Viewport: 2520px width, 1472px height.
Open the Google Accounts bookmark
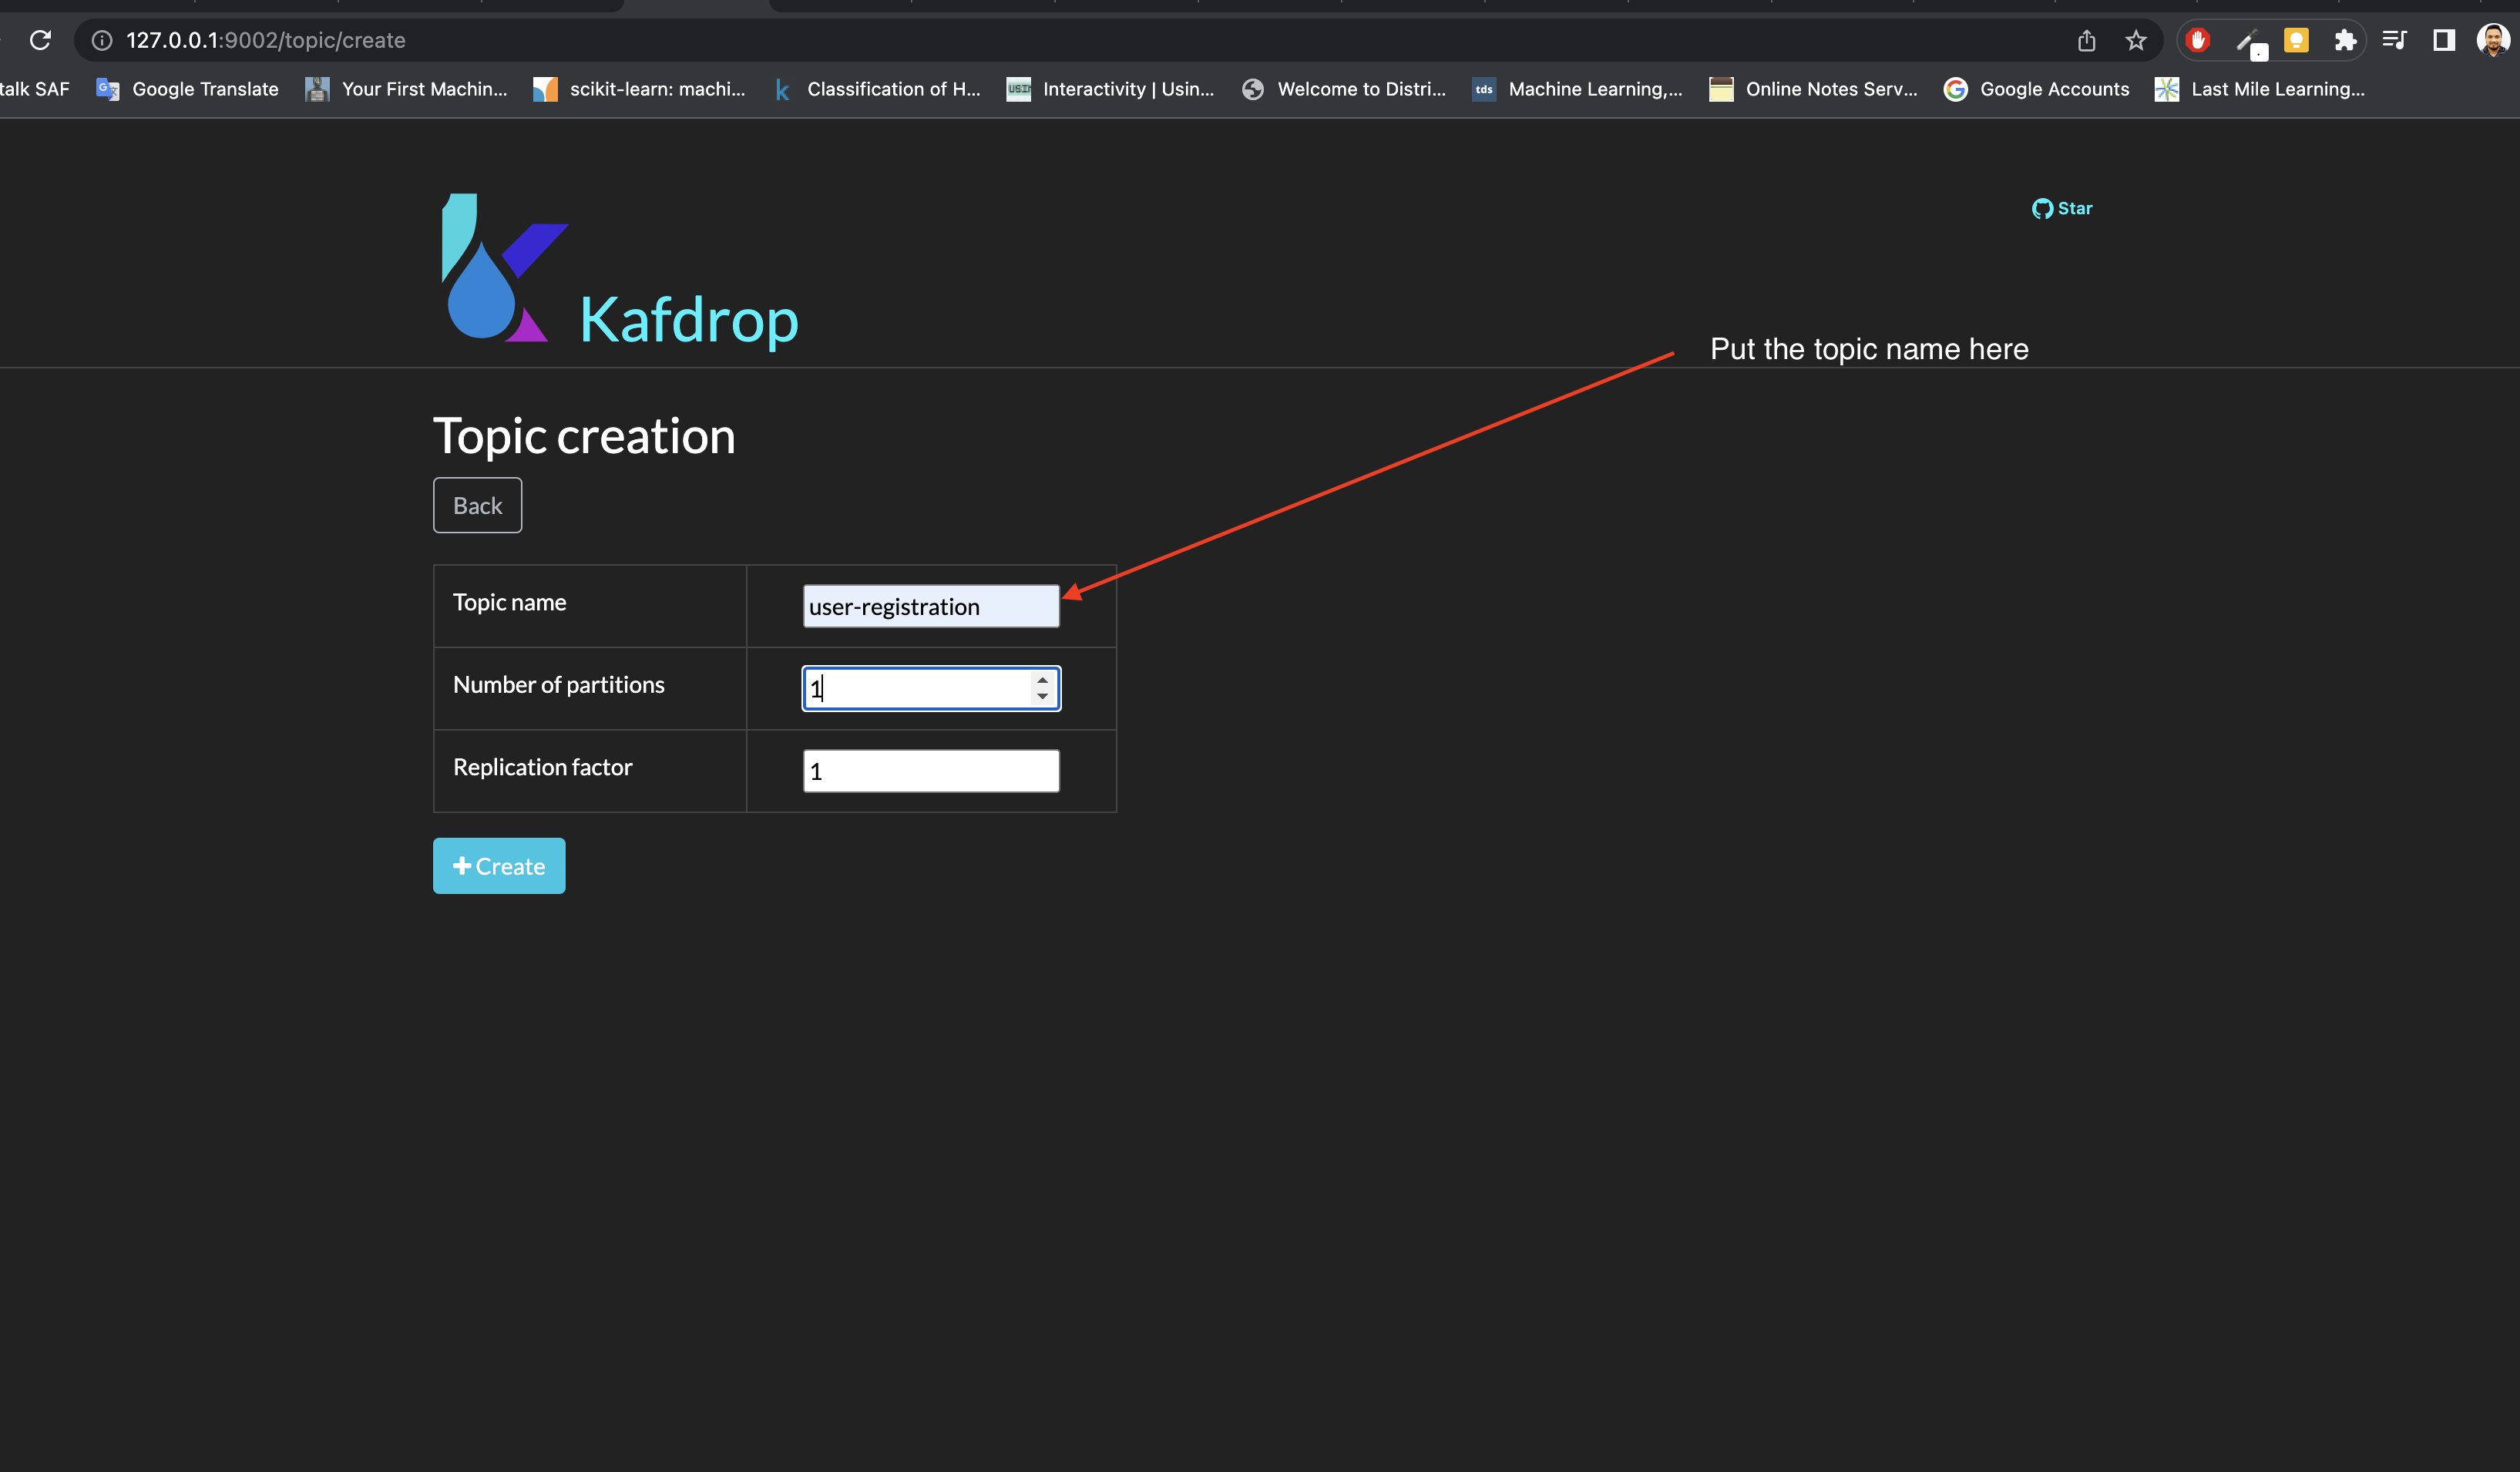[x=2036, y=89]
